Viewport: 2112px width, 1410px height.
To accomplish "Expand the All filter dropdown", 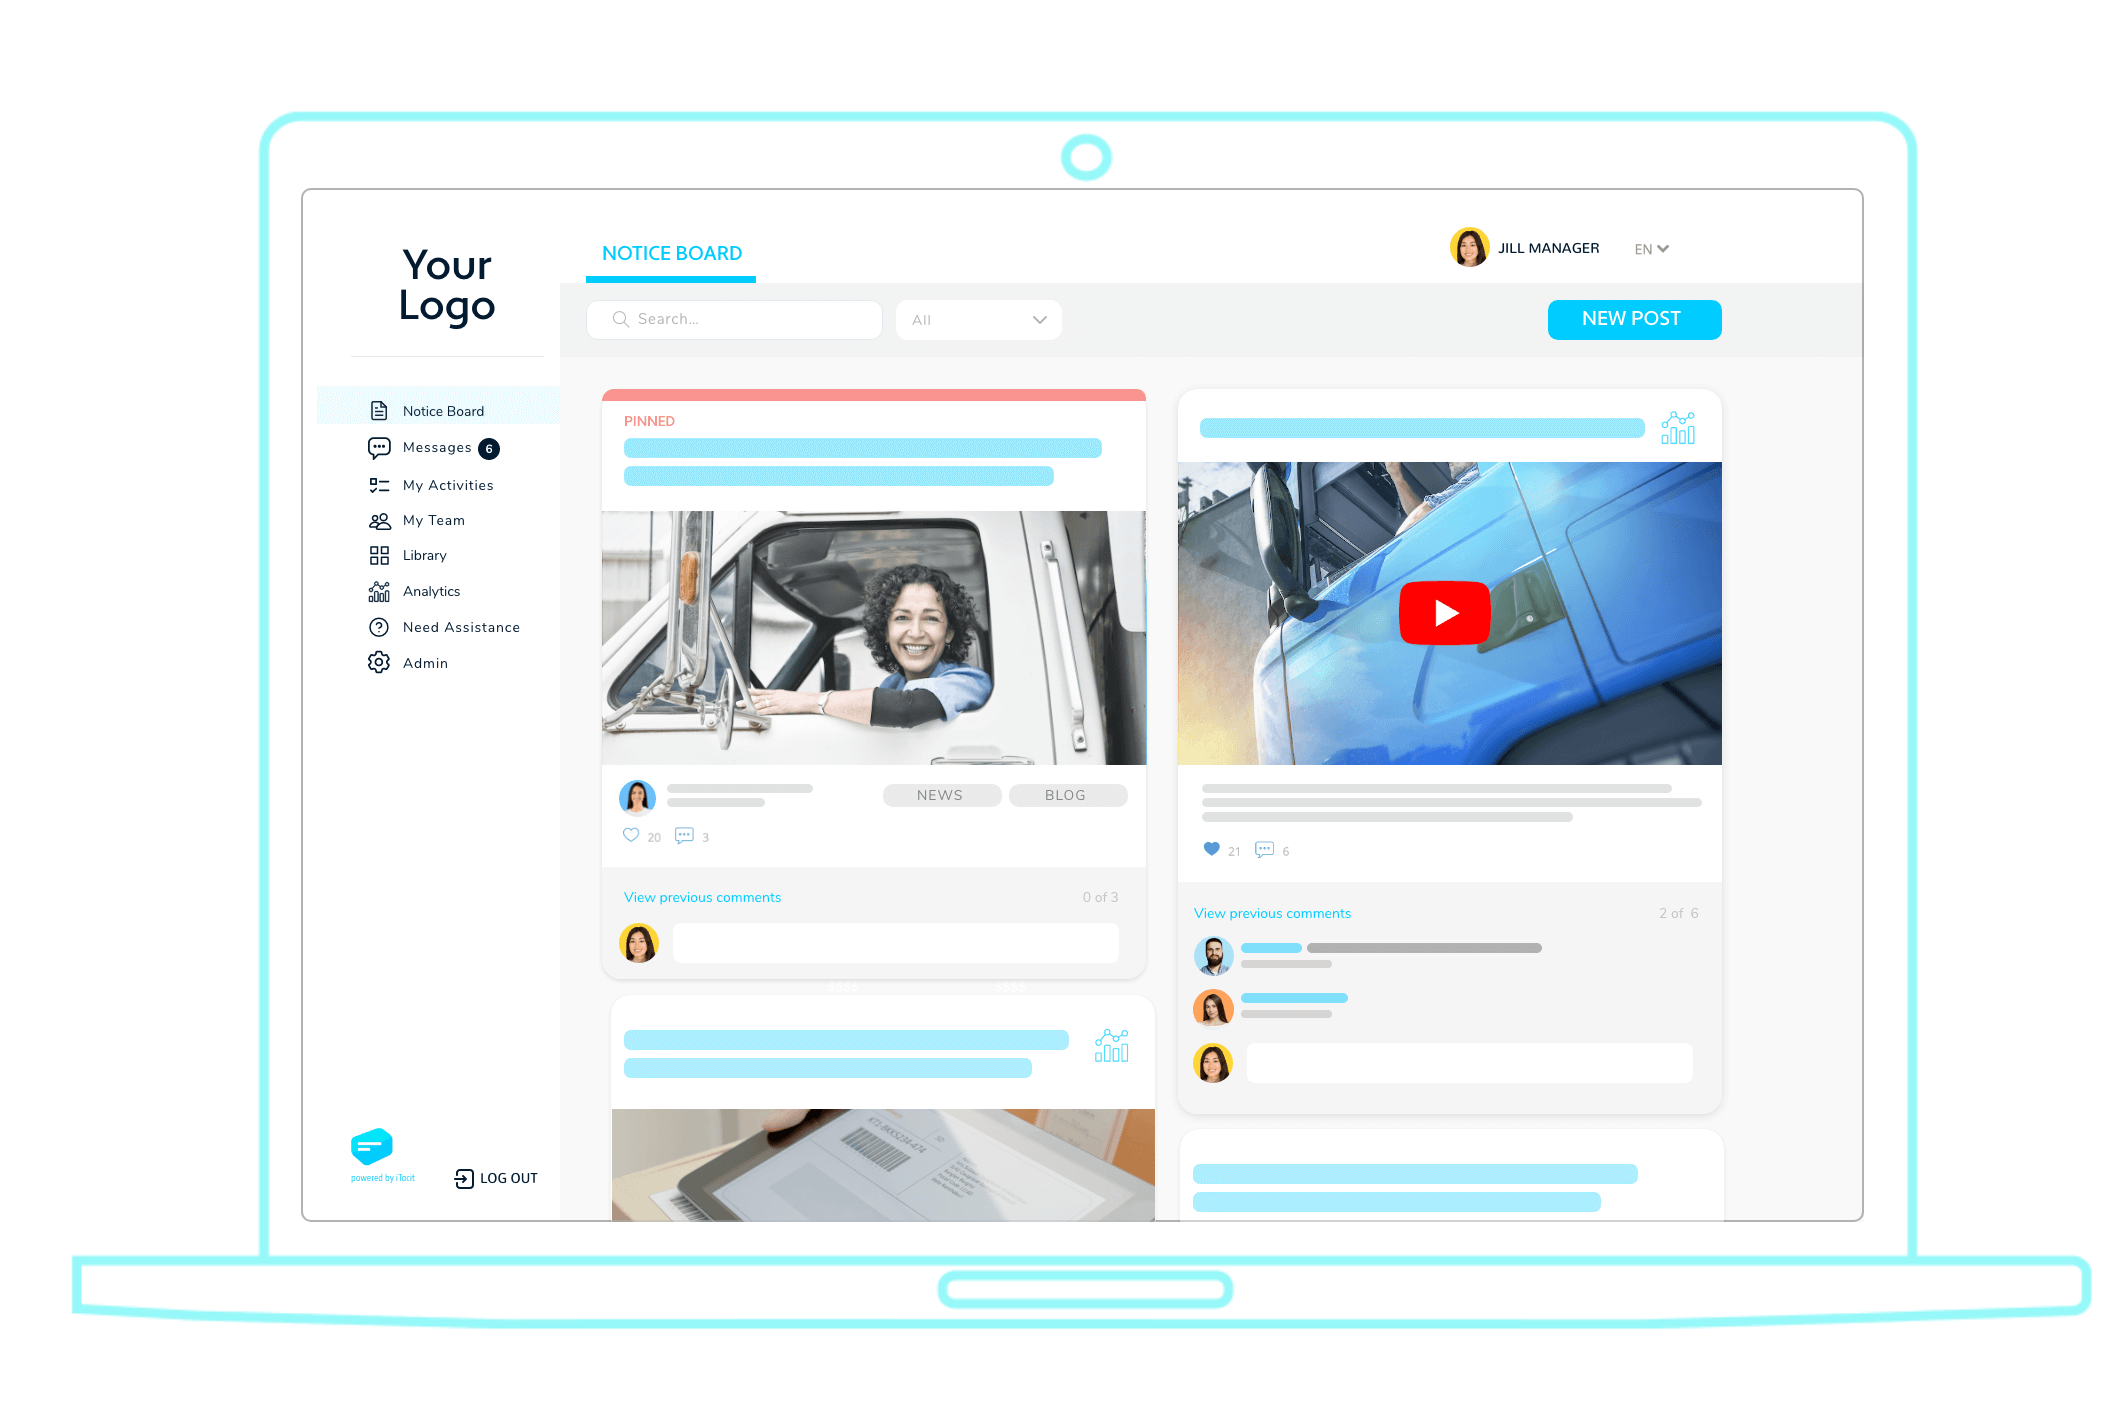I will point(974,318).
